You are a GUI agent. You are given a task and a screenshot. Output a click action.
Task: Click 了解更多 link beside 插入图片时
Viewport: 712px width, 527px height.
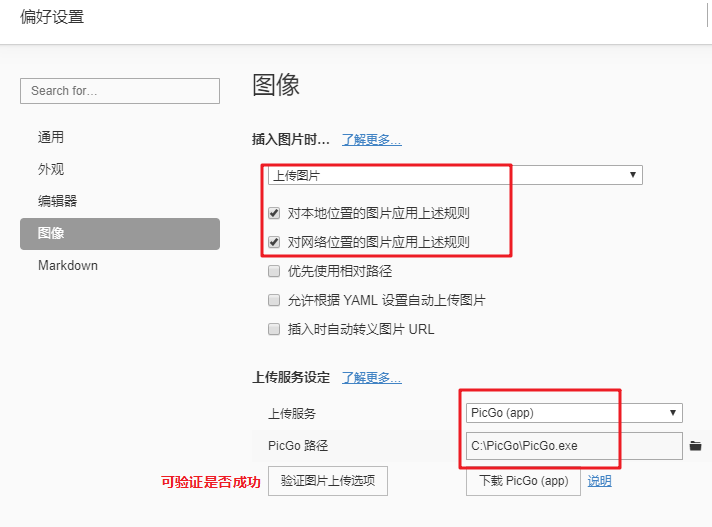[371, 140]
